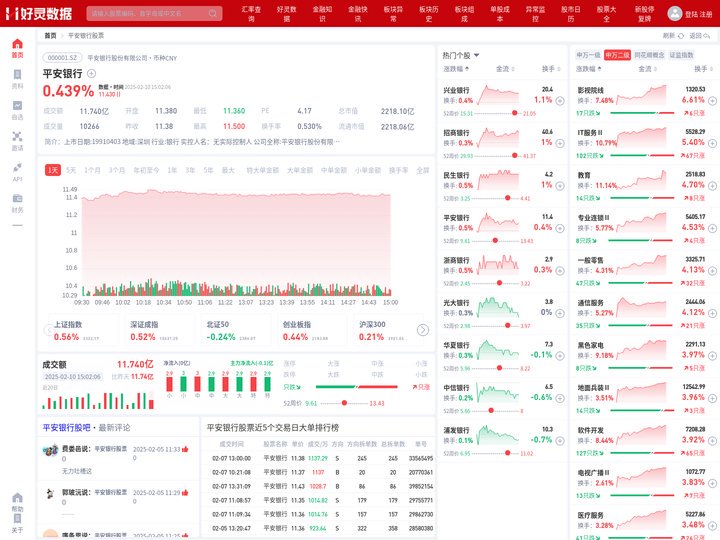720x540 pixels.
Task: Switch to the 证监指数 tab
Action: (681, 55)
